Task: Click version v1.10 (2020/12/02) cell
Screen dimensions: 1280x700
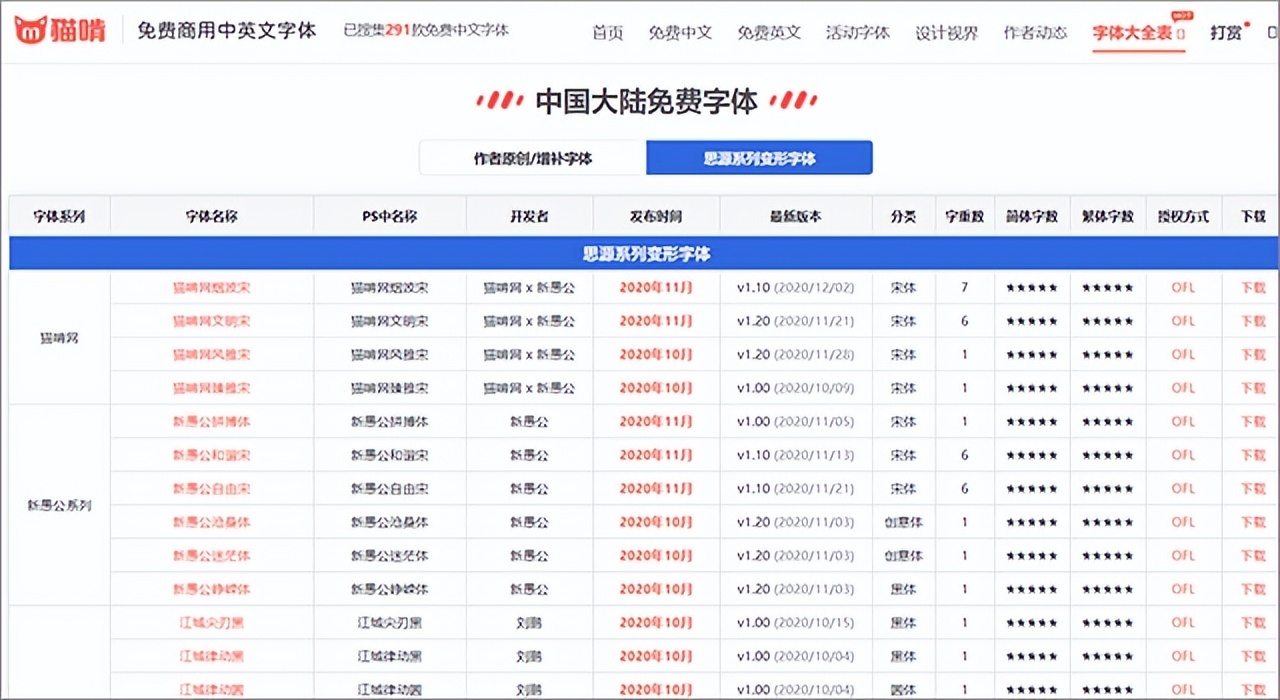Action: (x=795, y=288)
